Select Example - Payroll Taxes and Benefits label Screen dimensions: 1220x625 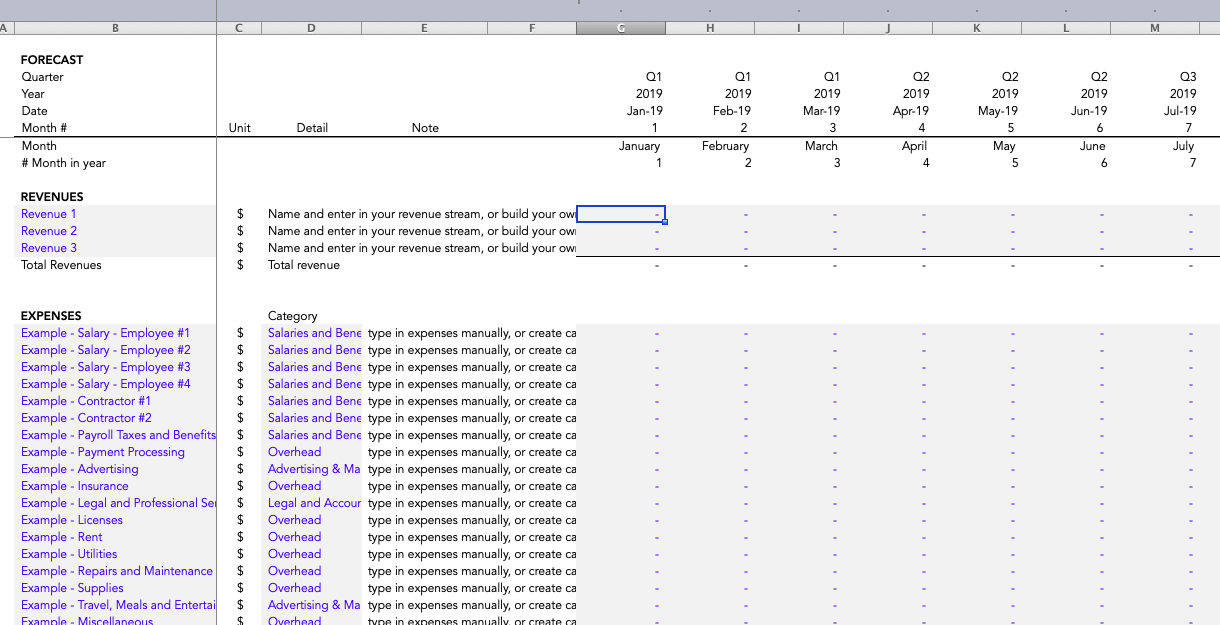(118, 435)
